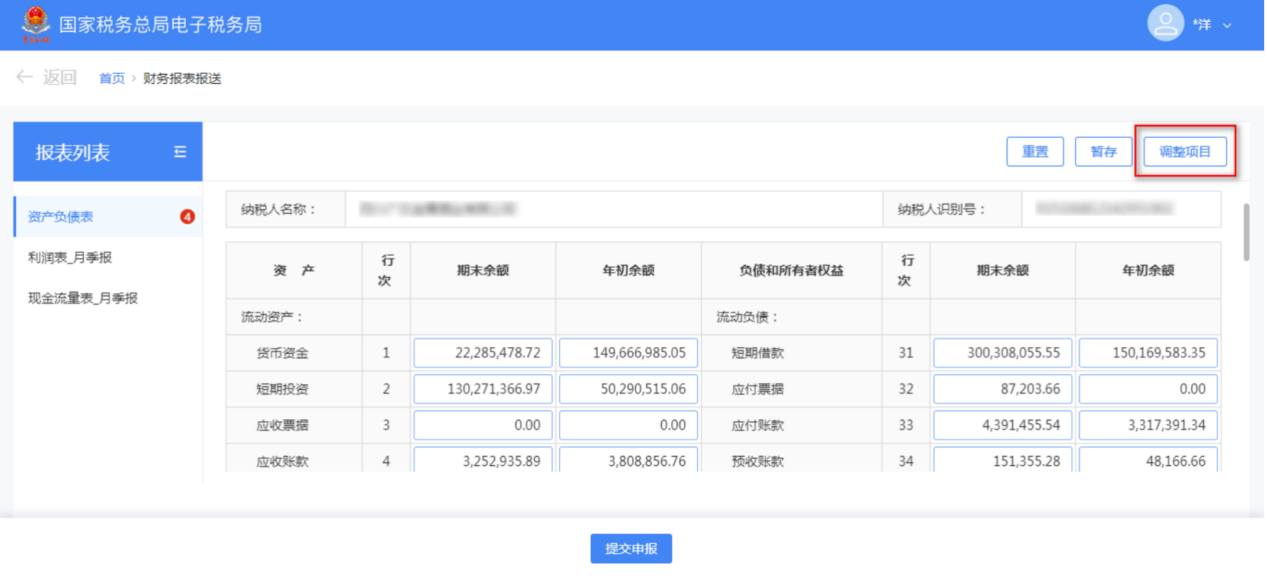Edit 应收票据 期末余额 field
This screenshot has width=1267, height=576.
pos(483,425)
